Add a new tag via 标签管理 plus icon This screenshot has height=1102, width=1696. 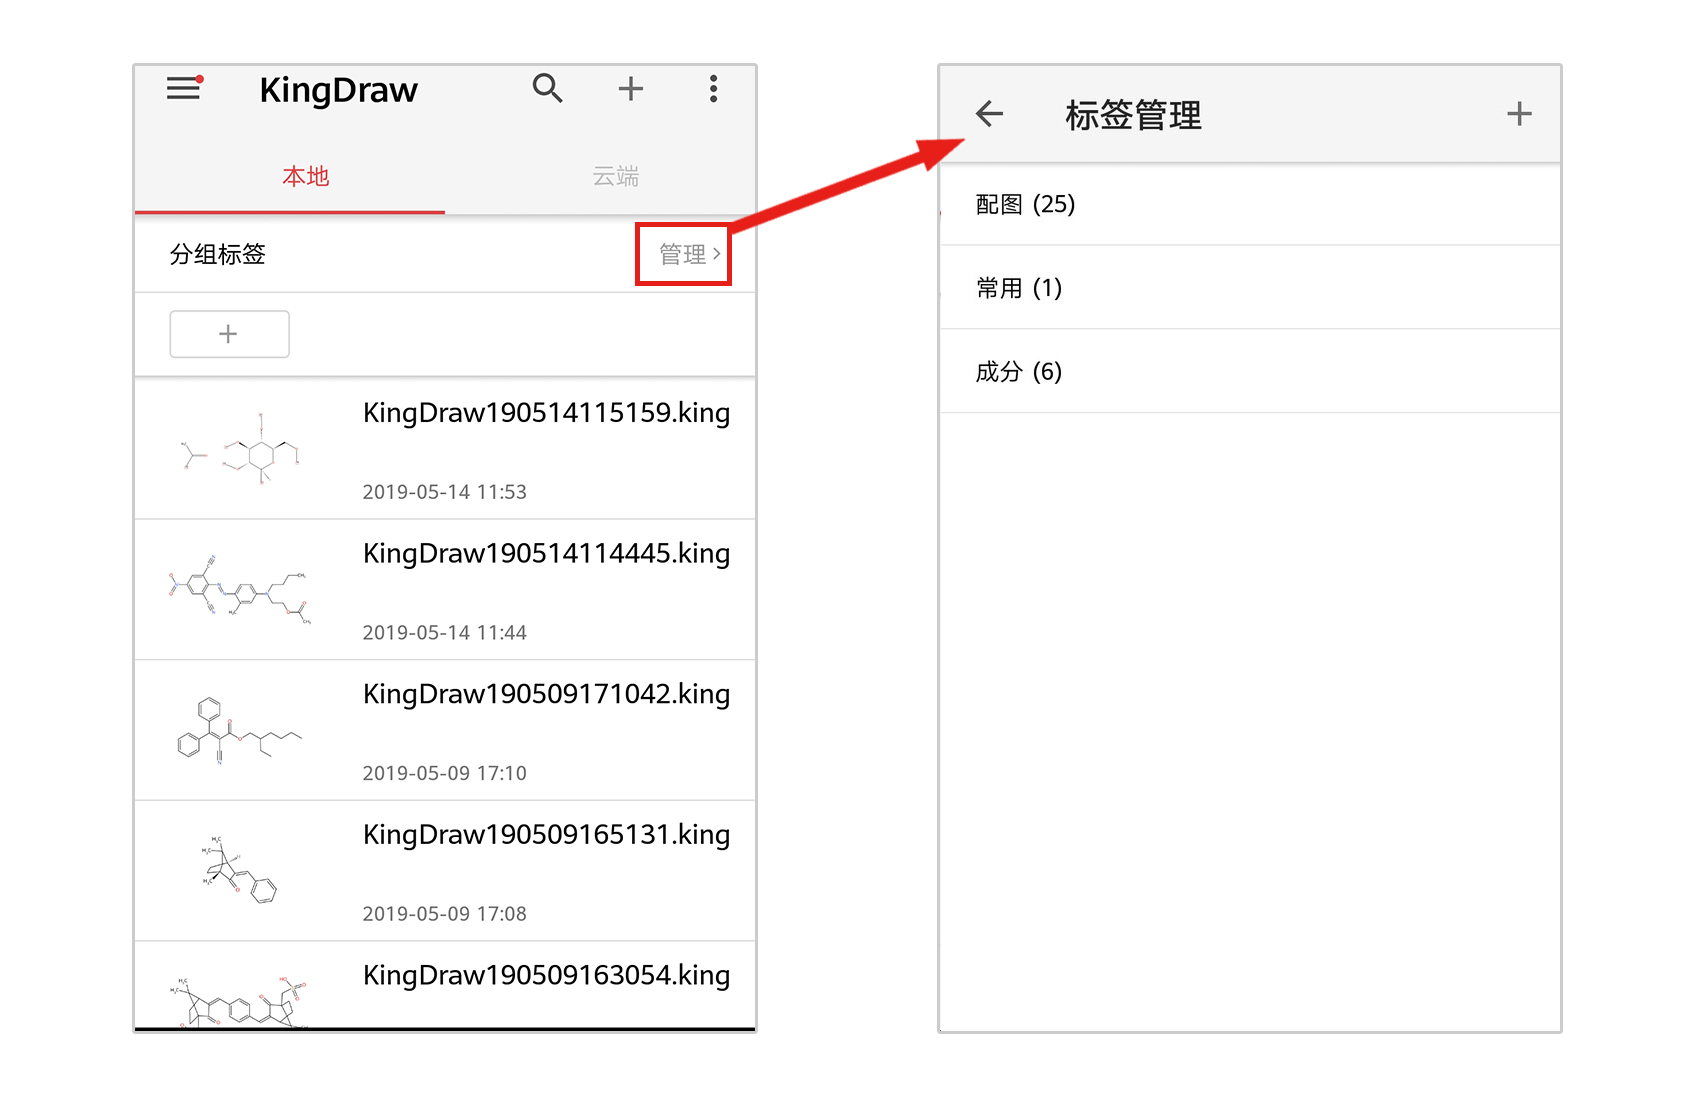pos(1519,114)
